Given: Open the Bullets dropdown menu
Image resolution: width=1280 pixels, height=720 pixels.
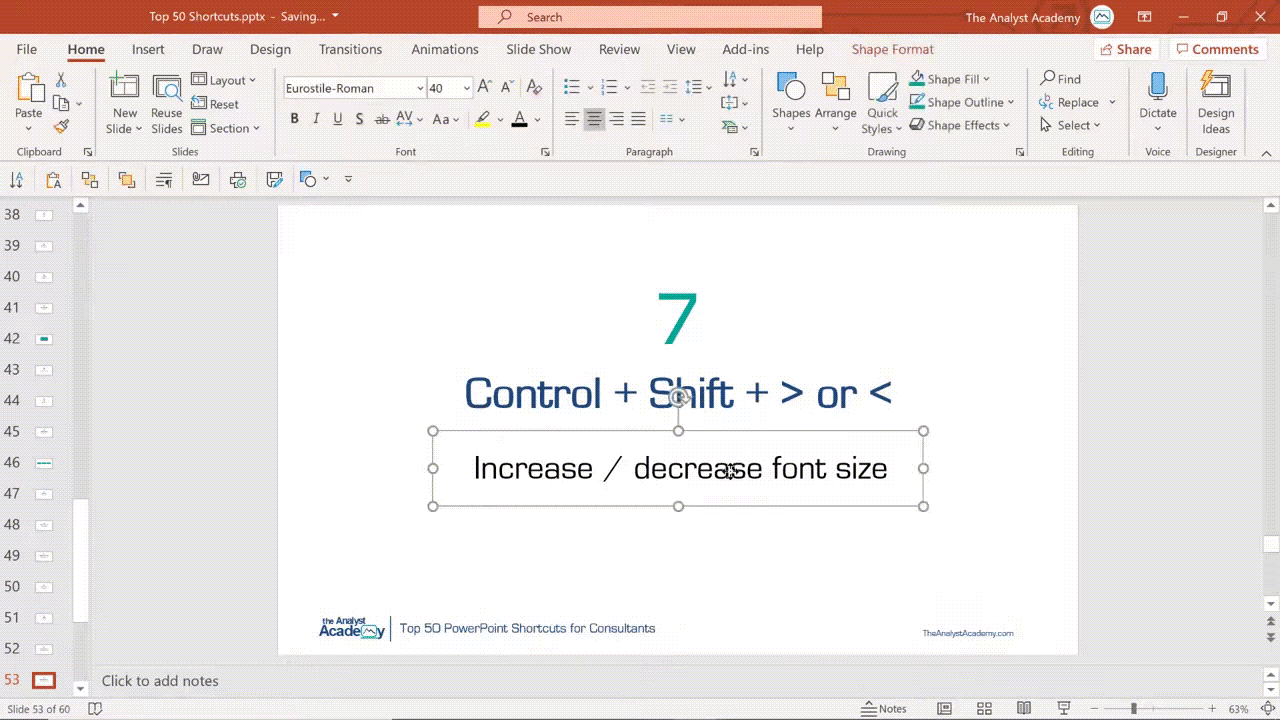Looking at the screenshot, I should 590,86.
